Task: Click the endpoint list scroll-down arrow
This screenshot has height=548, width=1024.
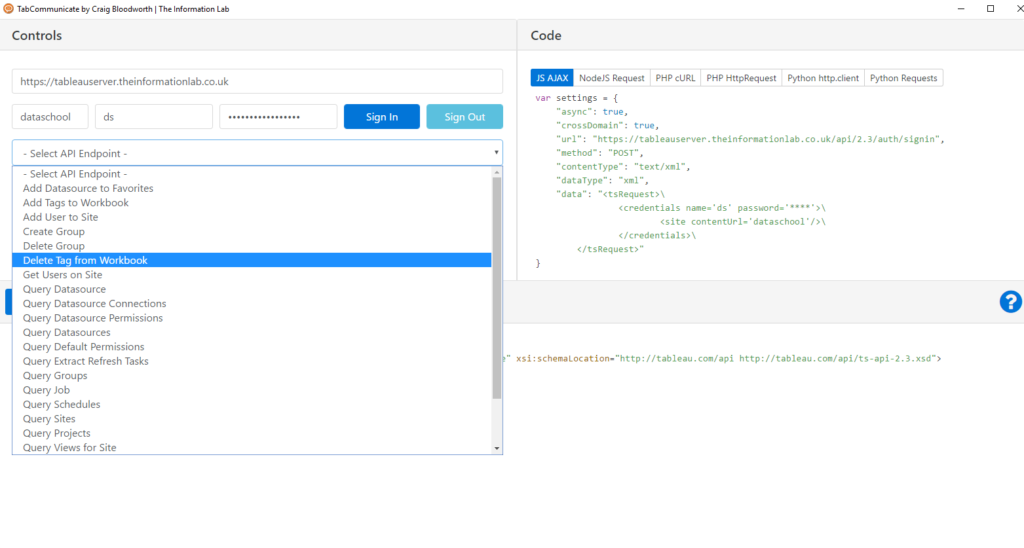Action: click(497, 448)
